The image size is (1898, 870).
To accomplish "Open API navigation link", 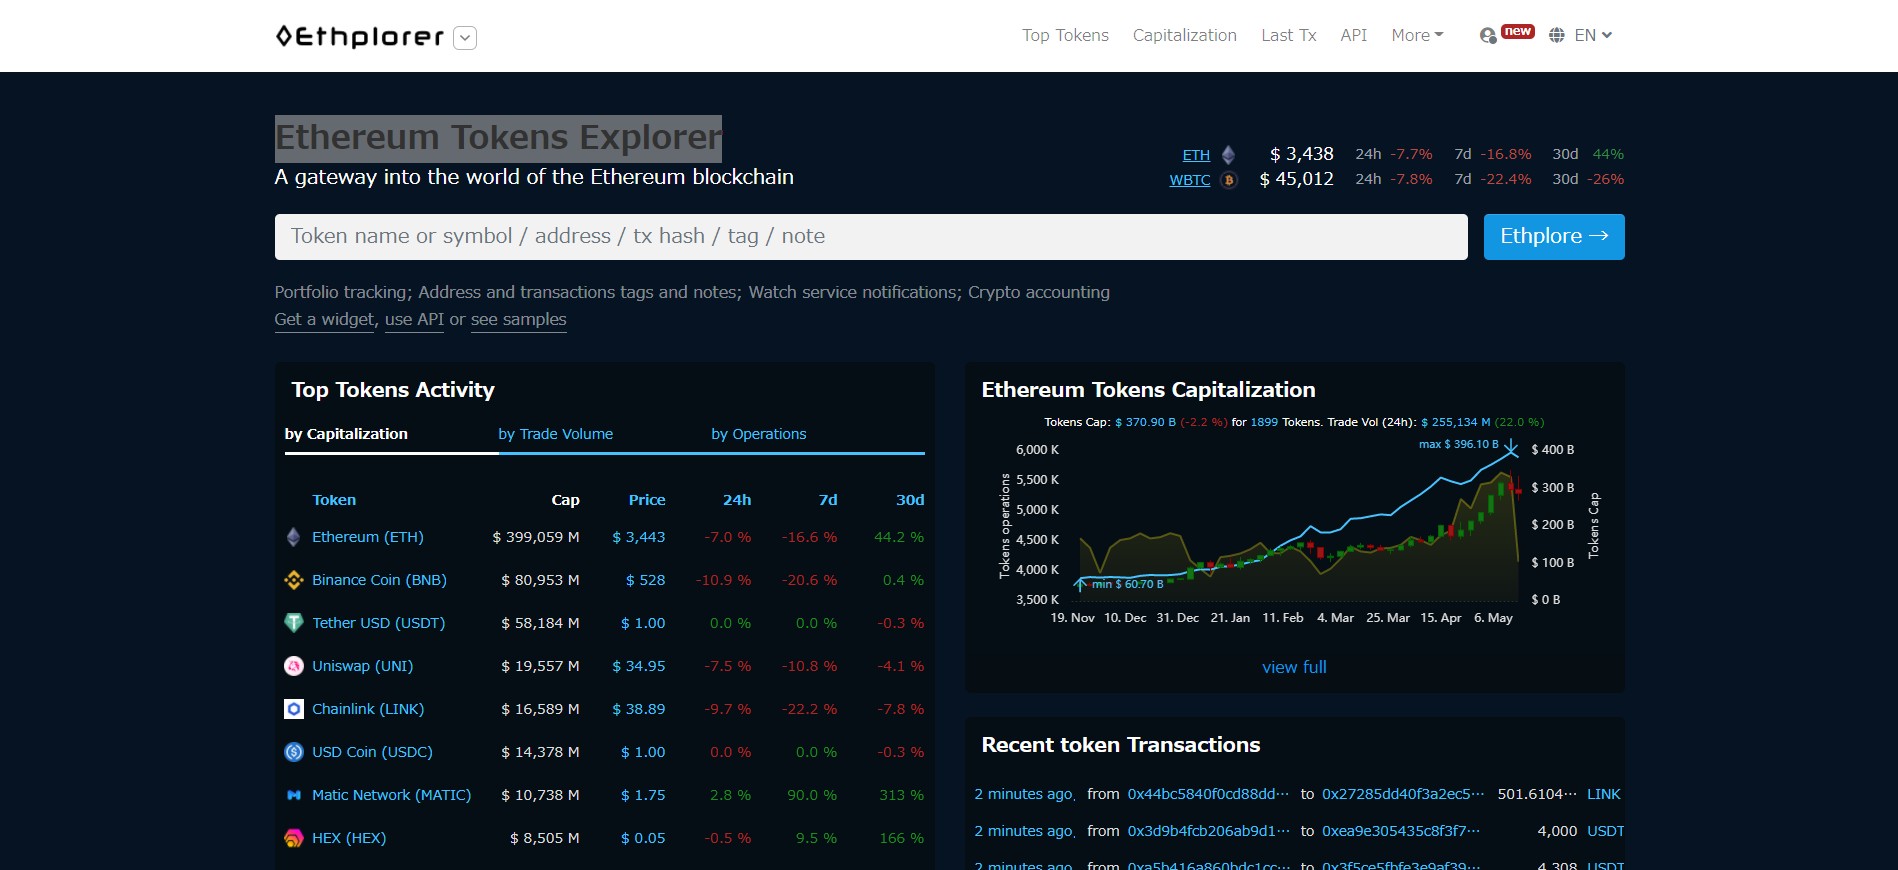I will click(1353, 35).
